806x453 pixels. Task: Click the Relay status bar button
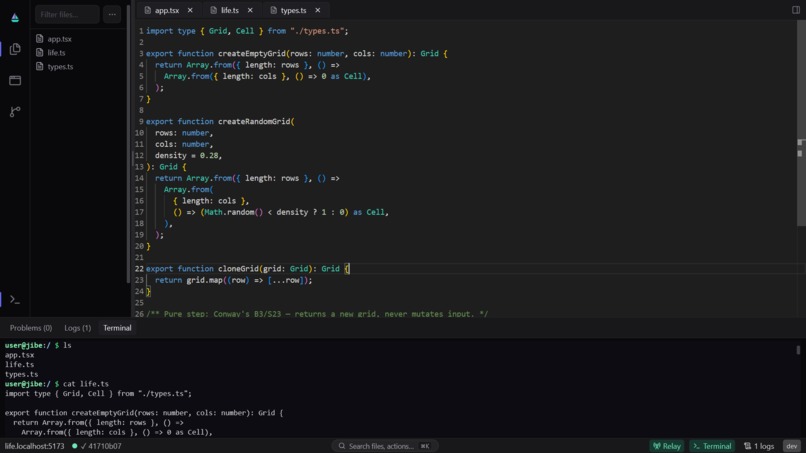667,446
